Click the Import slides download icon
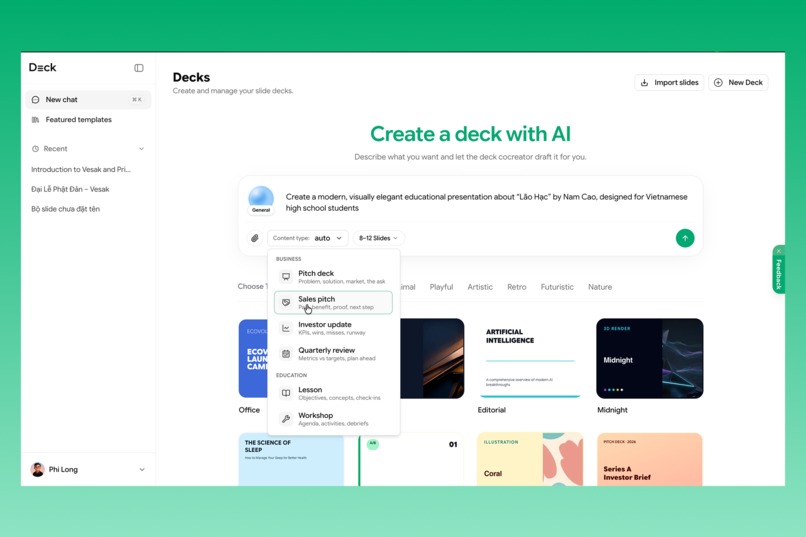This screenshot has height=537, width=806. pyautogui.click(x=644, y=83)
